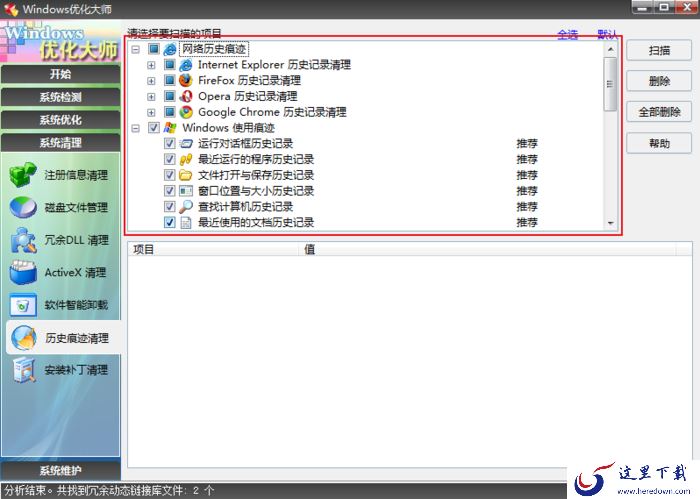Screen dimensions: 700x499
Task: Open the 系统优化 sidebar section
Action: click(60, 120)
